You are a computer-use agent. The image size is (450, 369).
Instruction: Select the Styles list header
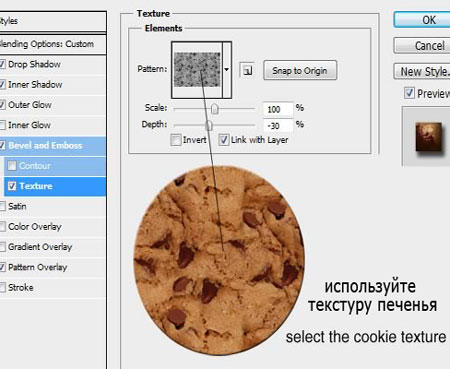(53, 21)
